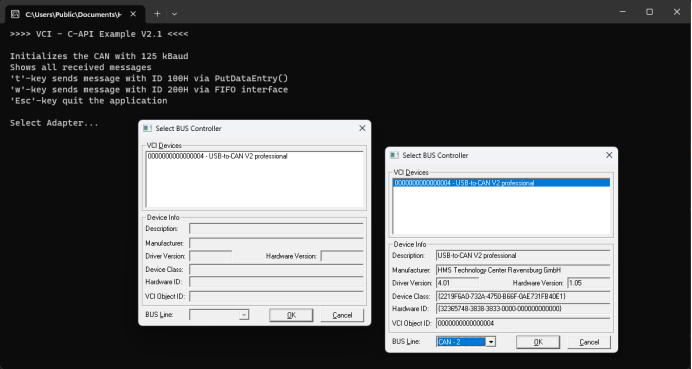Click the 'Initializes the CAN with 125 kBaud' line
The height and width of the screenshot is (369, 692).
tap(99, 56)
